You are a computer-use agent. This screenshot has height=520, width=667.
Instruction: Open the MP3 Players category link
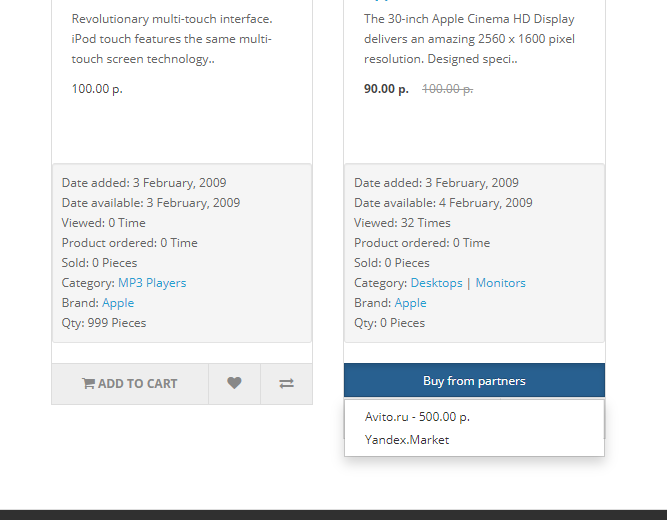coord(152,283)
